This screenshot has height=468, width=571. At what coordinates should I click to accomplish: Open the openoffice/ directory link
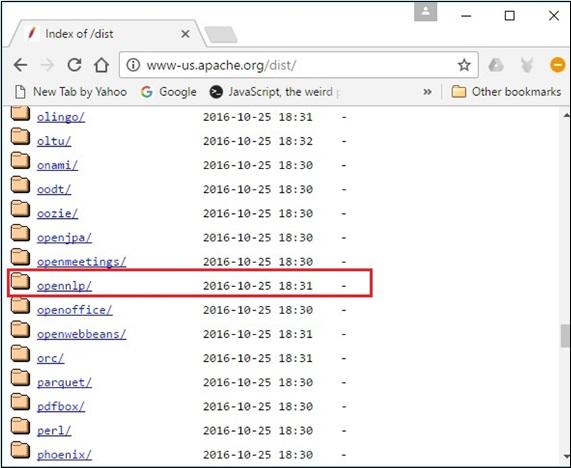coord(75,310)
